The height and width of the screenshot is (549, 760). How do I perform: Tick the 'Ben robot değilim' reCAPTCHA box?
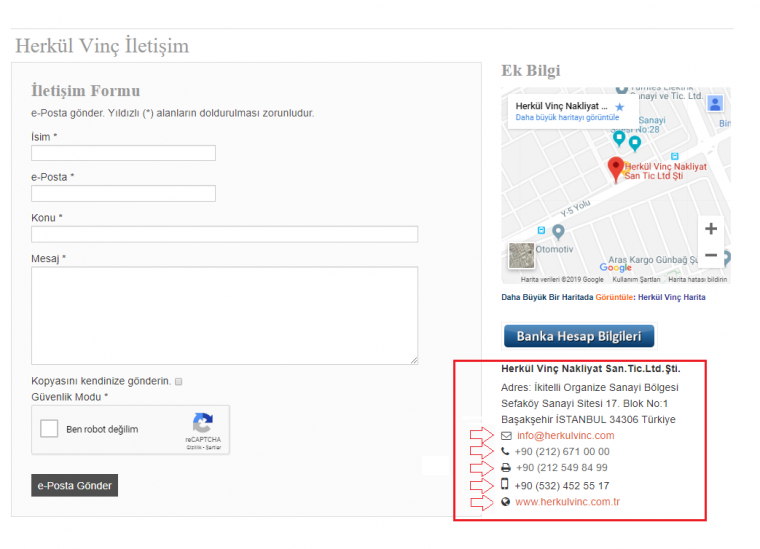click(x=49, y=429)
